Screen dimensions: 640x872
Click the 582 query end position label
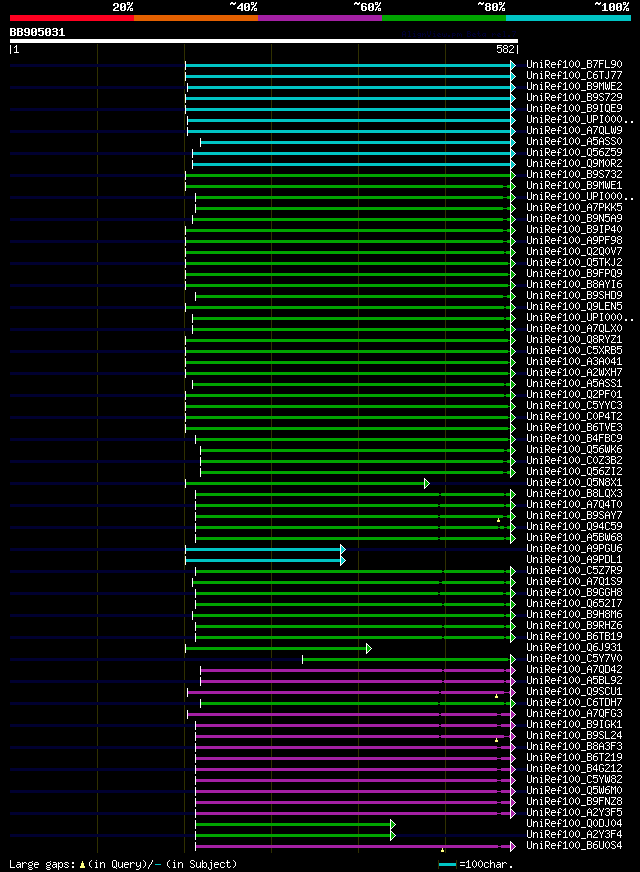(x=506, y=49)
